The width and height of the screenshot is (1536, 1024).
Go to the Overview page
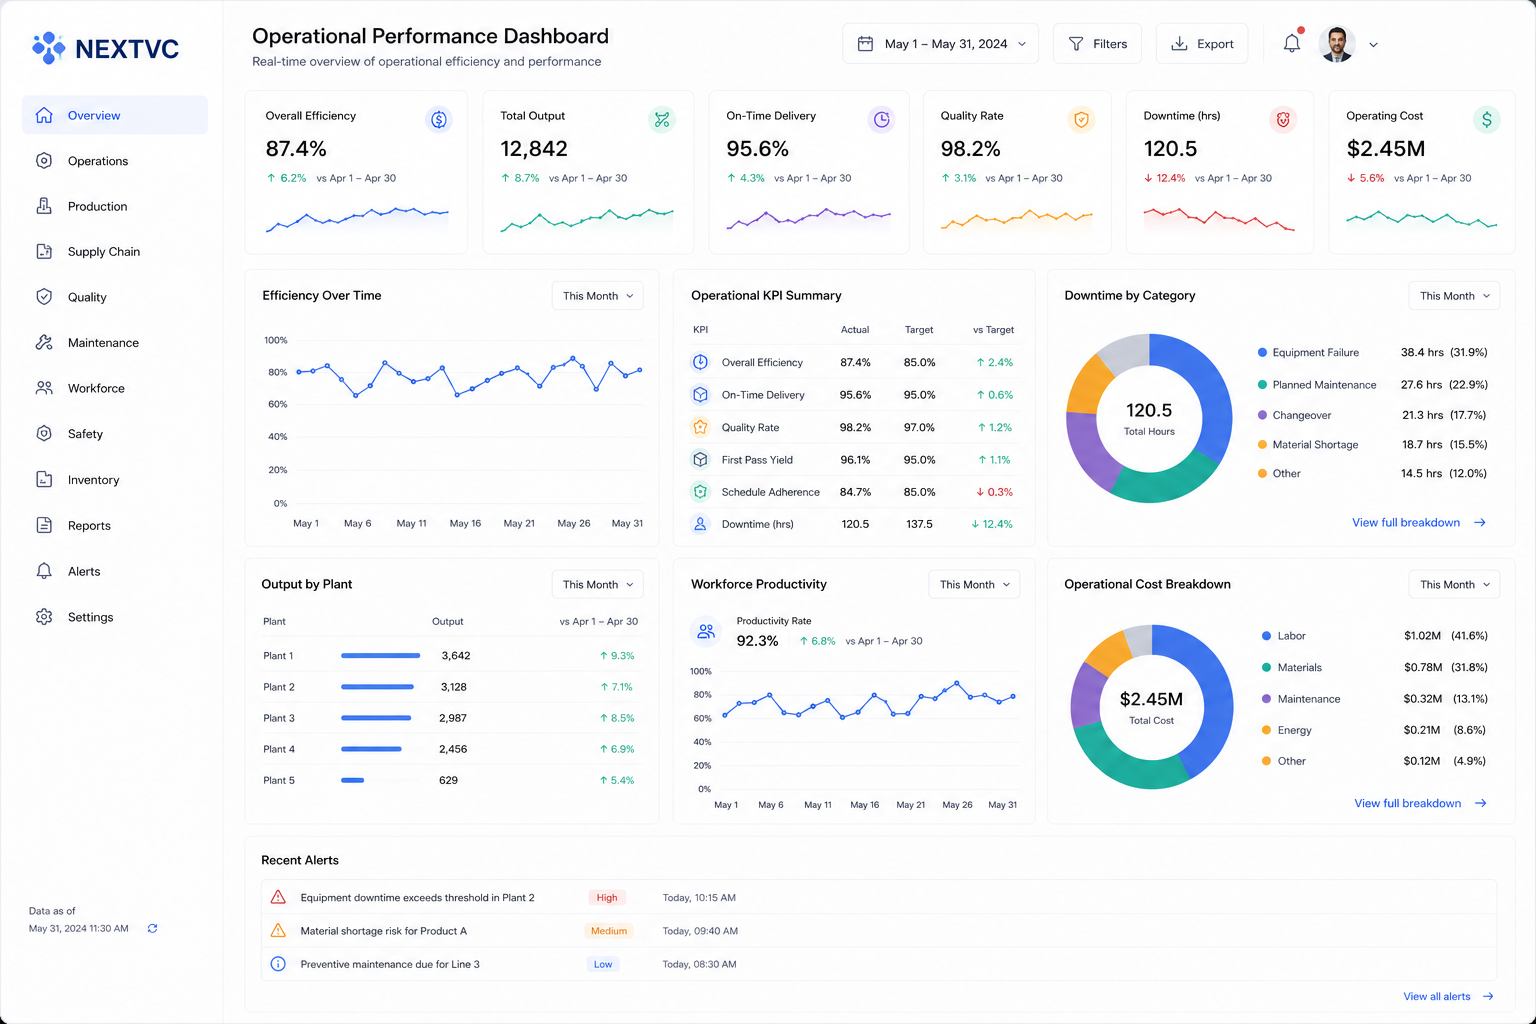115,115
